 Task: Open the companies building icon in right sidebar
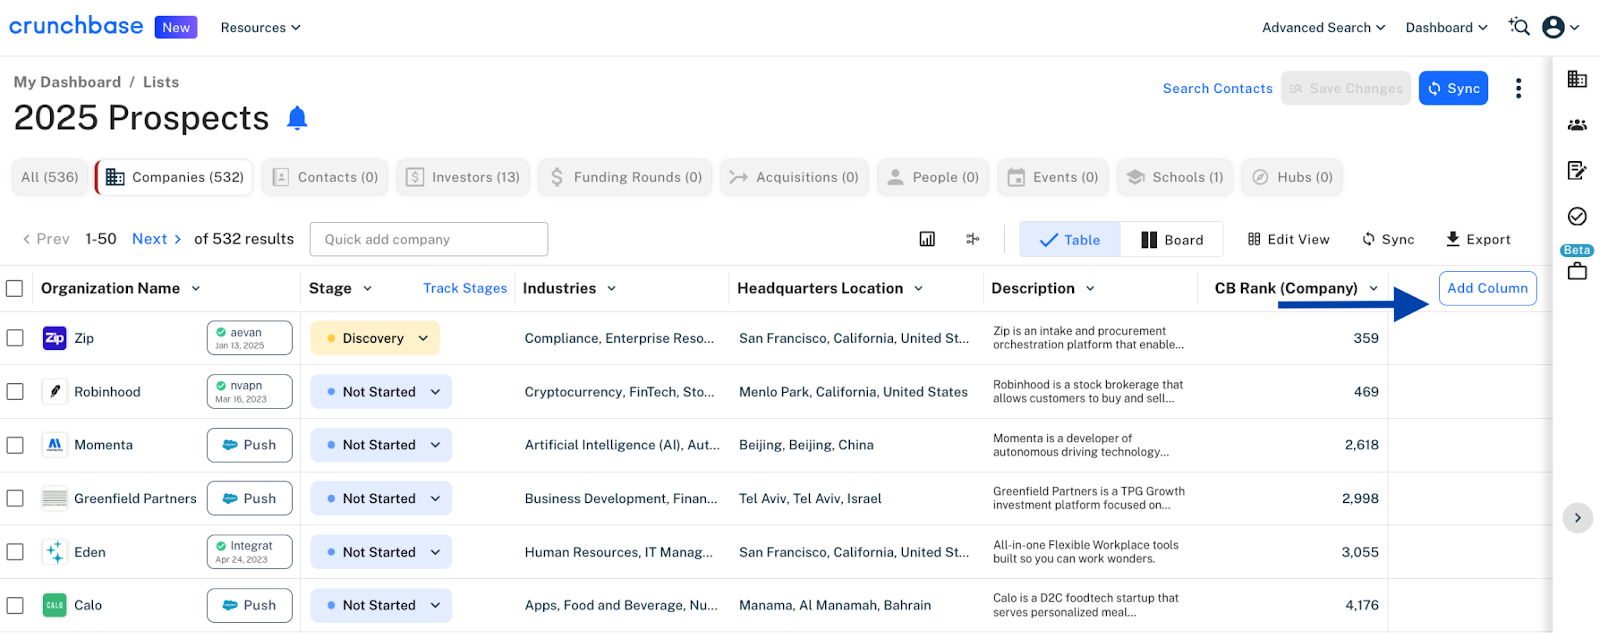tap(1577, 79)
